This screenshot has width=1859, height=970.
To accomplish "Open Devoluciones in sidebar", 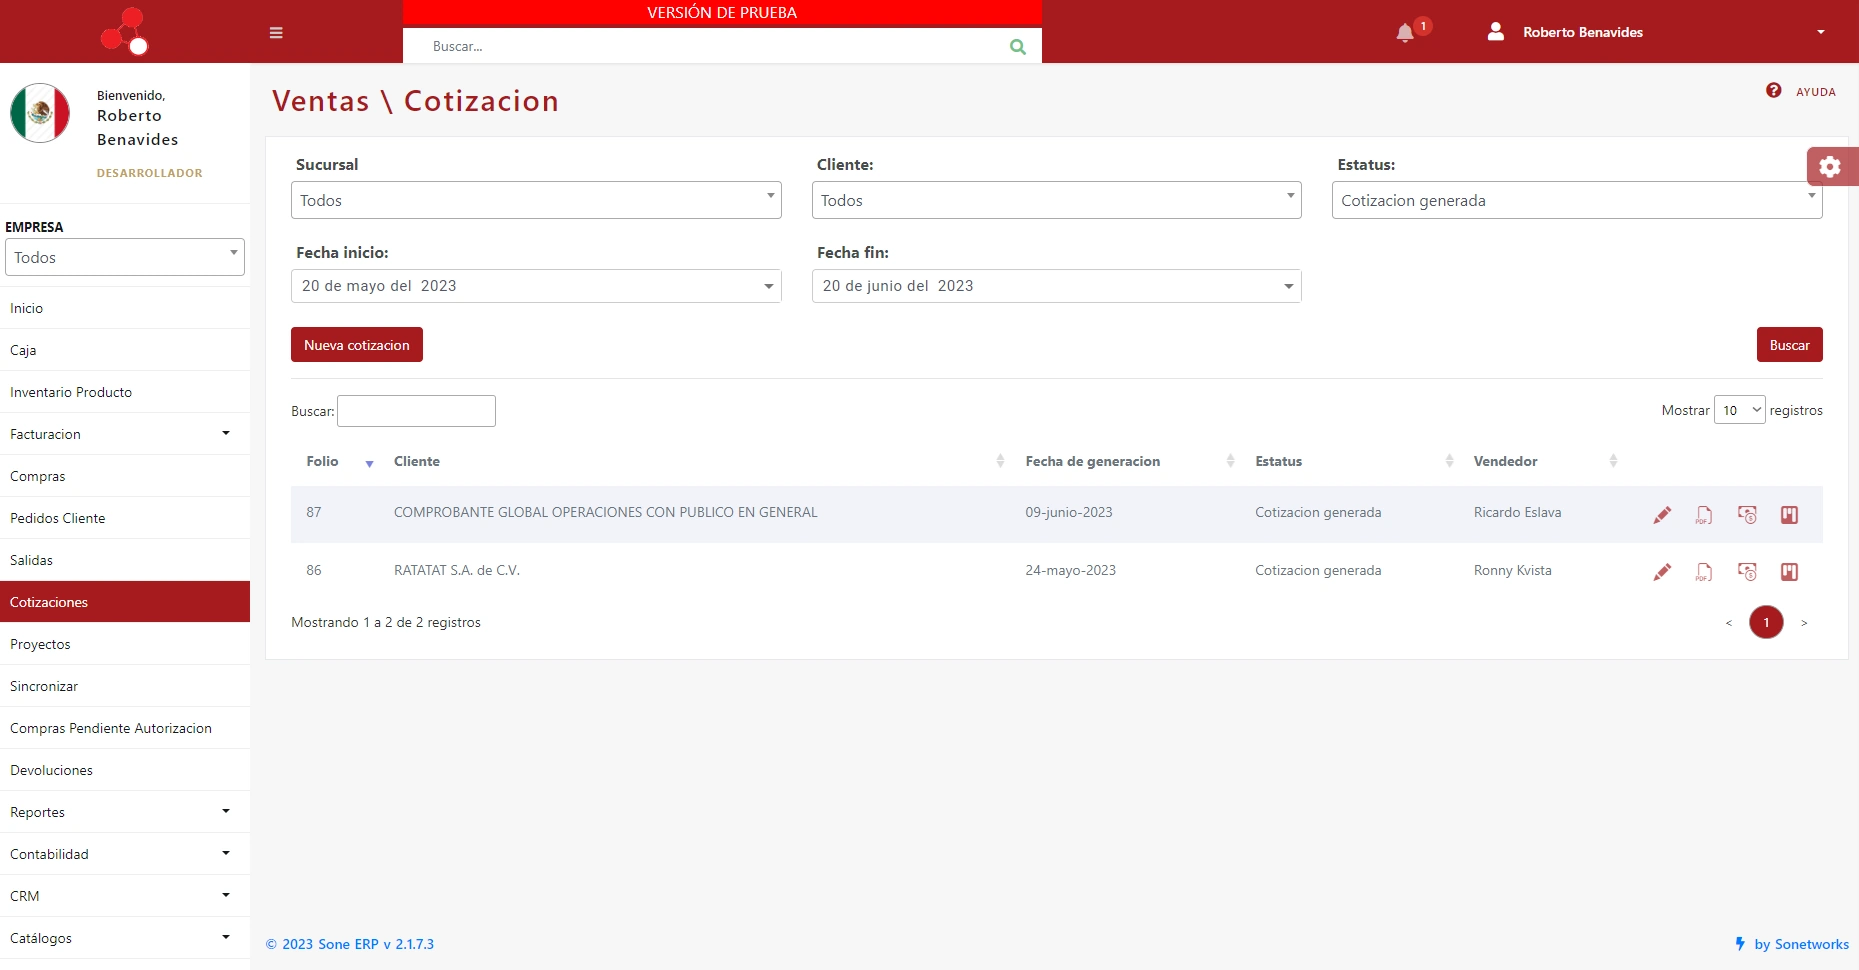I will pyautogui.click(x=125, y=770).
